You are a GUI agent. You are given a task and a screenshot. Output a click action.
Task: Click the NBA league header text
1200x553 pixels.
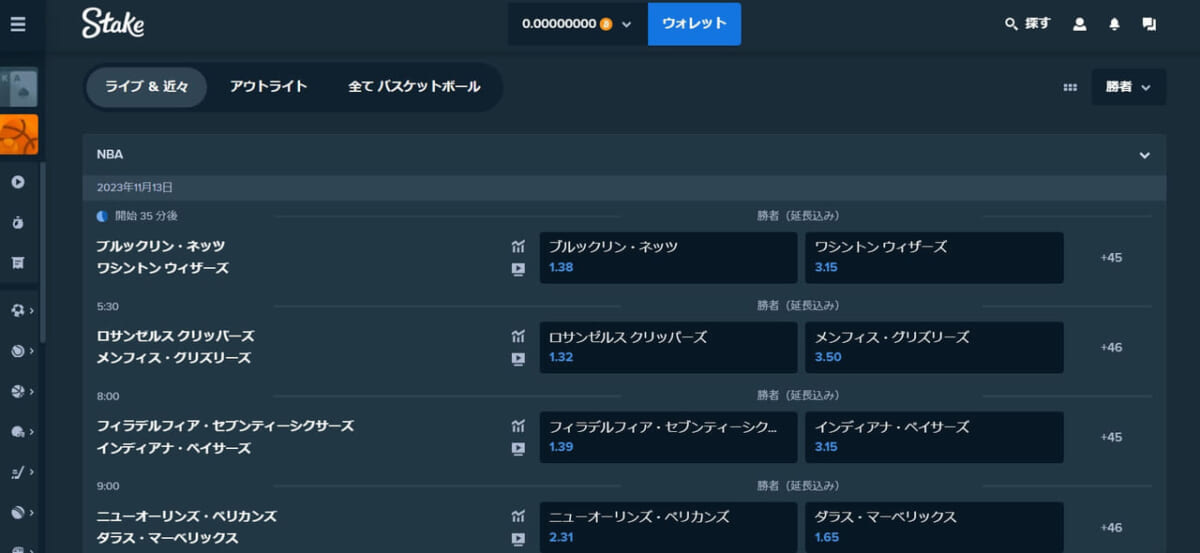pyautogui.click(x=110, y=155)
